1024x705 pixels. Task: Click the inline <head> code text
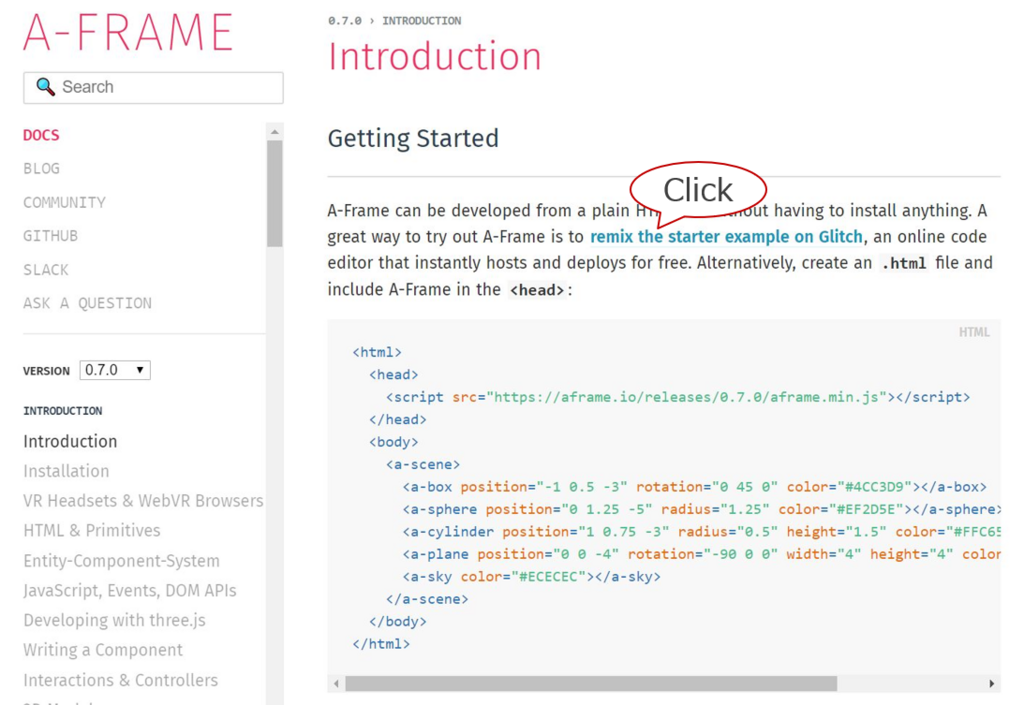tap(537, 290)
